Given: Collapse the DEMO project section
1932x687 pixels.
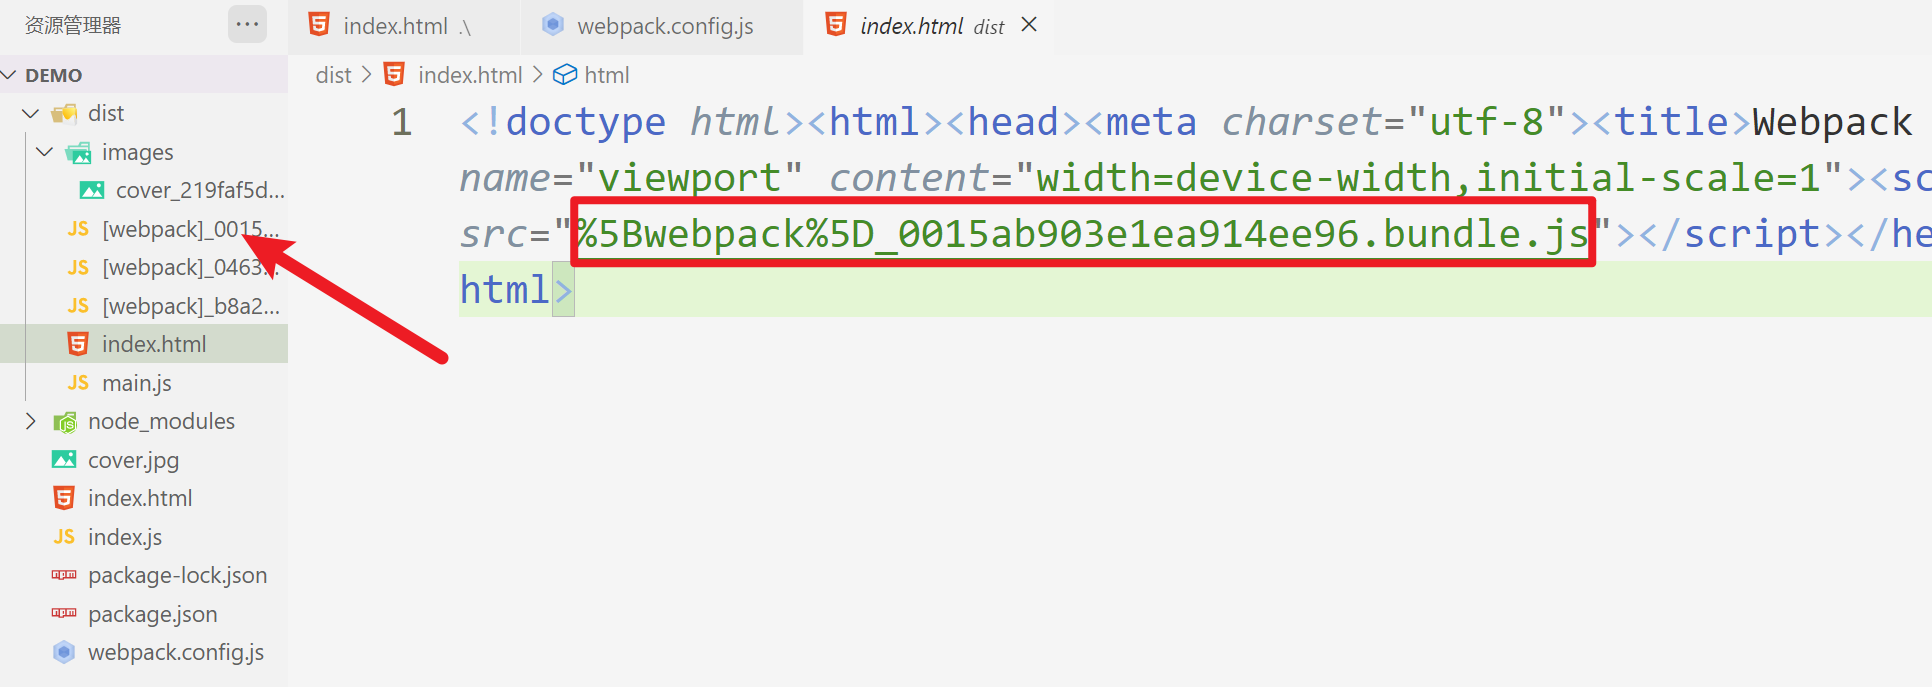Looking at the screenshot, I should click(10, 75).
